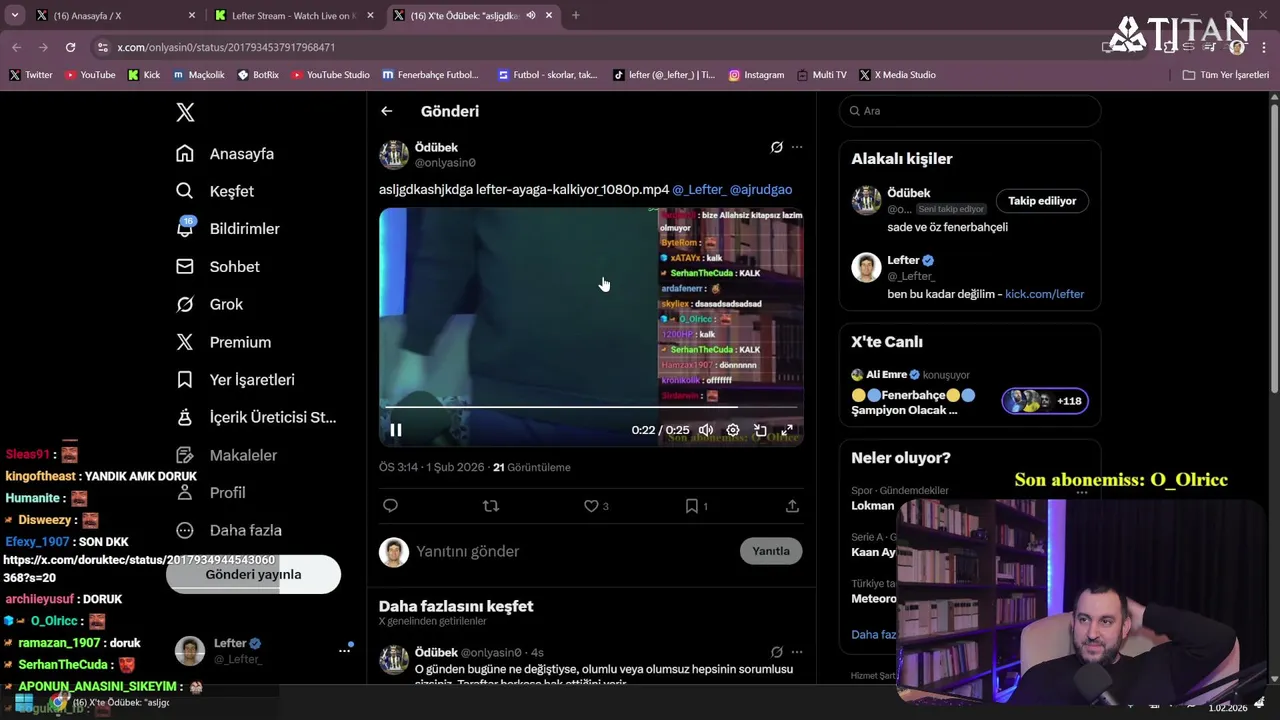The height and width of the screenshot is (720, 1280).
Task: Open BotRix bookmark
Action: (258, 75)
